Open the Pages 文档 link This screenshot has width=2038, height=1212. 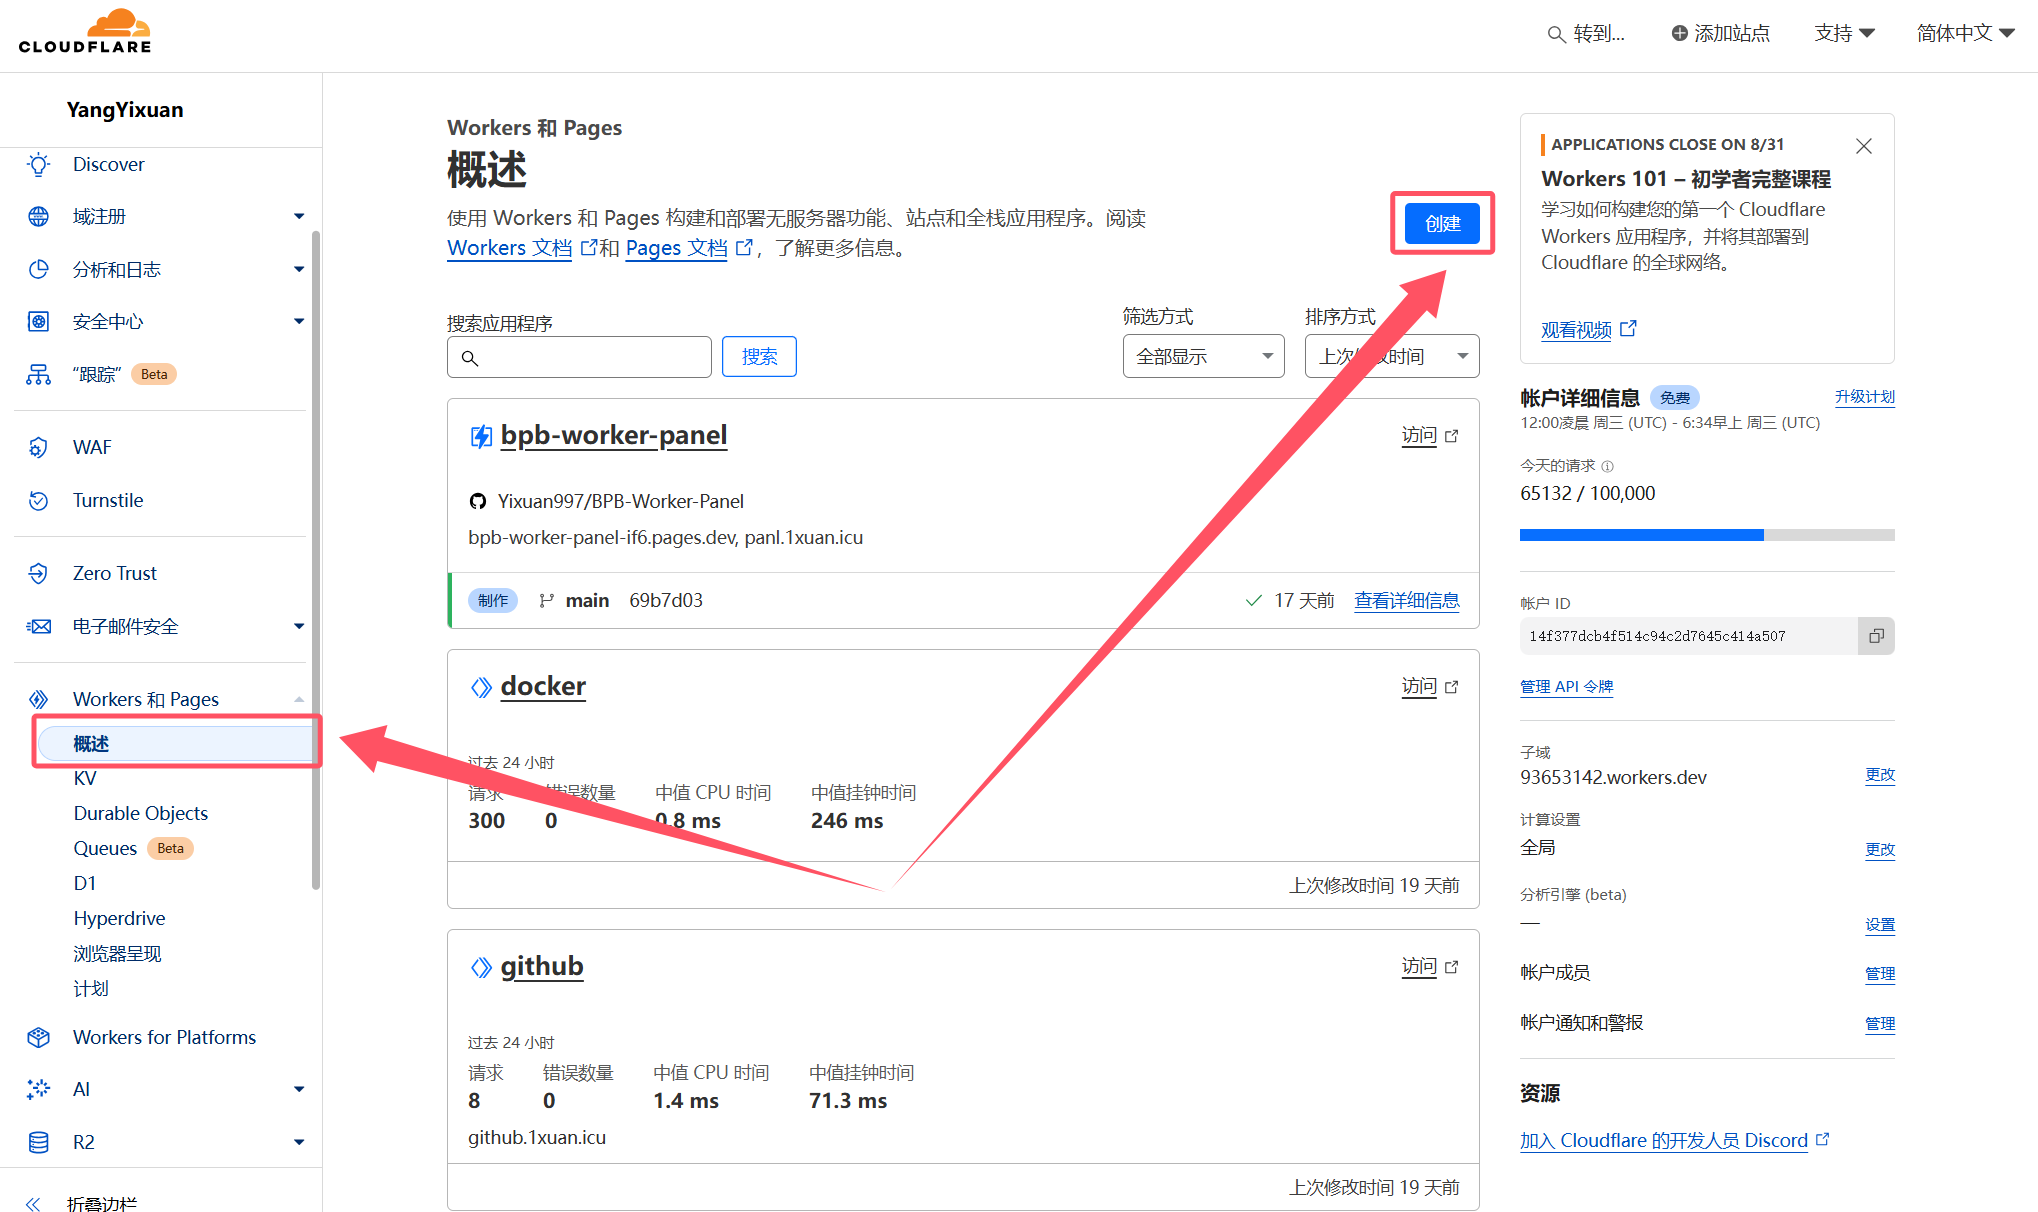pyautogui.click(x=676, y=248)
